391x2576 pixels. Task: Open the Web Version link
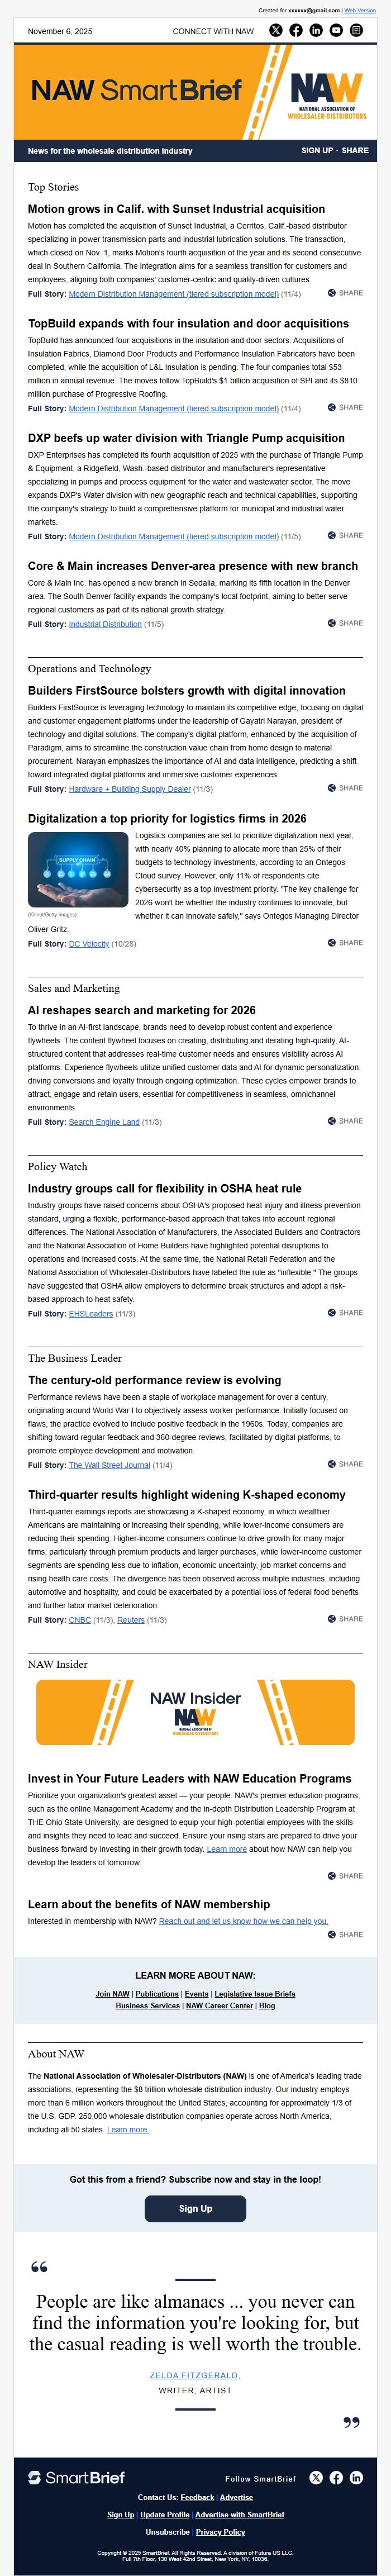[x=360, y=10]
